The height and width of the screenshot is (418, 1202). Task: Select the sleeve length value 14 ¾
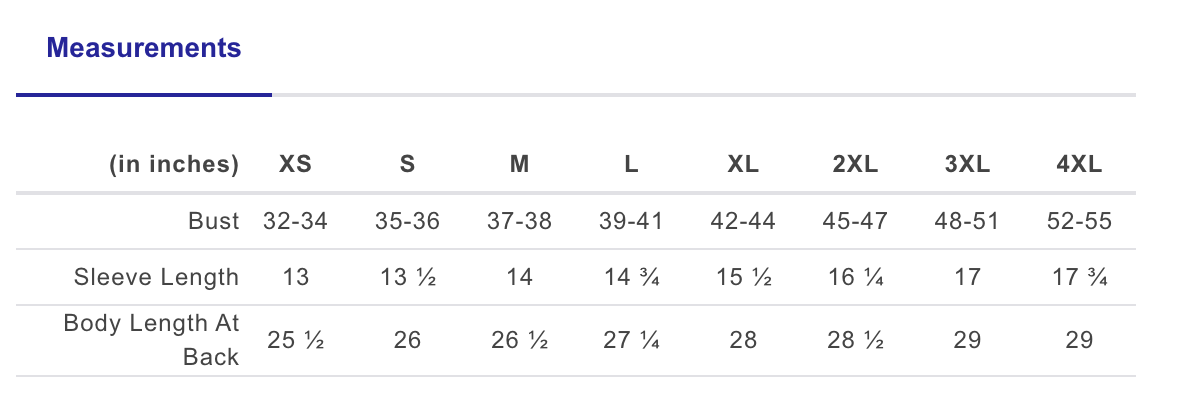tap(631, 277)
